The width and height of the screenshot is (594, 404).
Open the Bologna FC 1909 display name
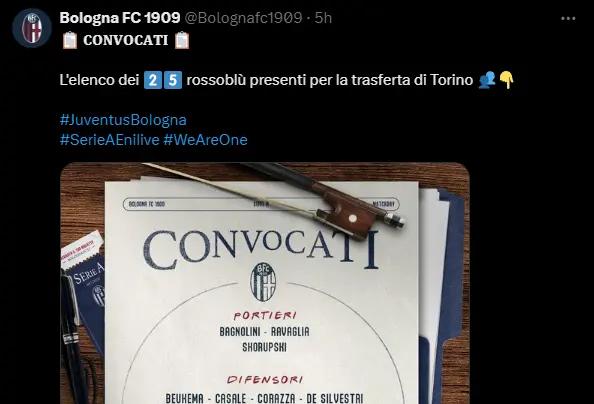120,18
